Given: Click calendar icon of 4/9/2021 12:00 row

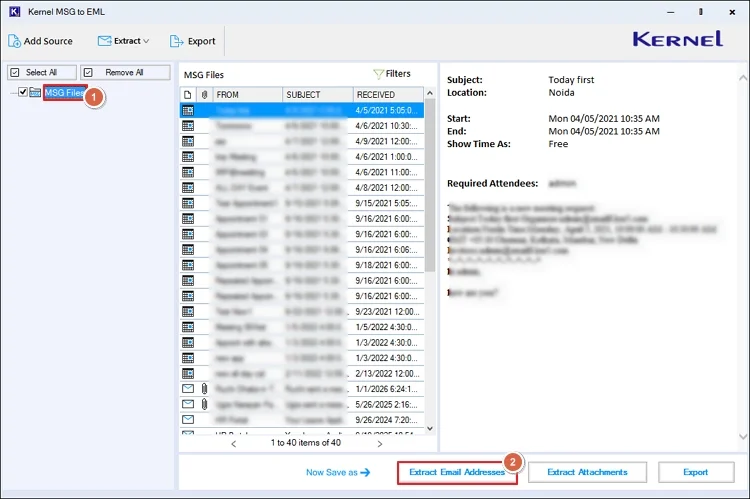Looking at the screenshot, I should [x=188, y=141].
